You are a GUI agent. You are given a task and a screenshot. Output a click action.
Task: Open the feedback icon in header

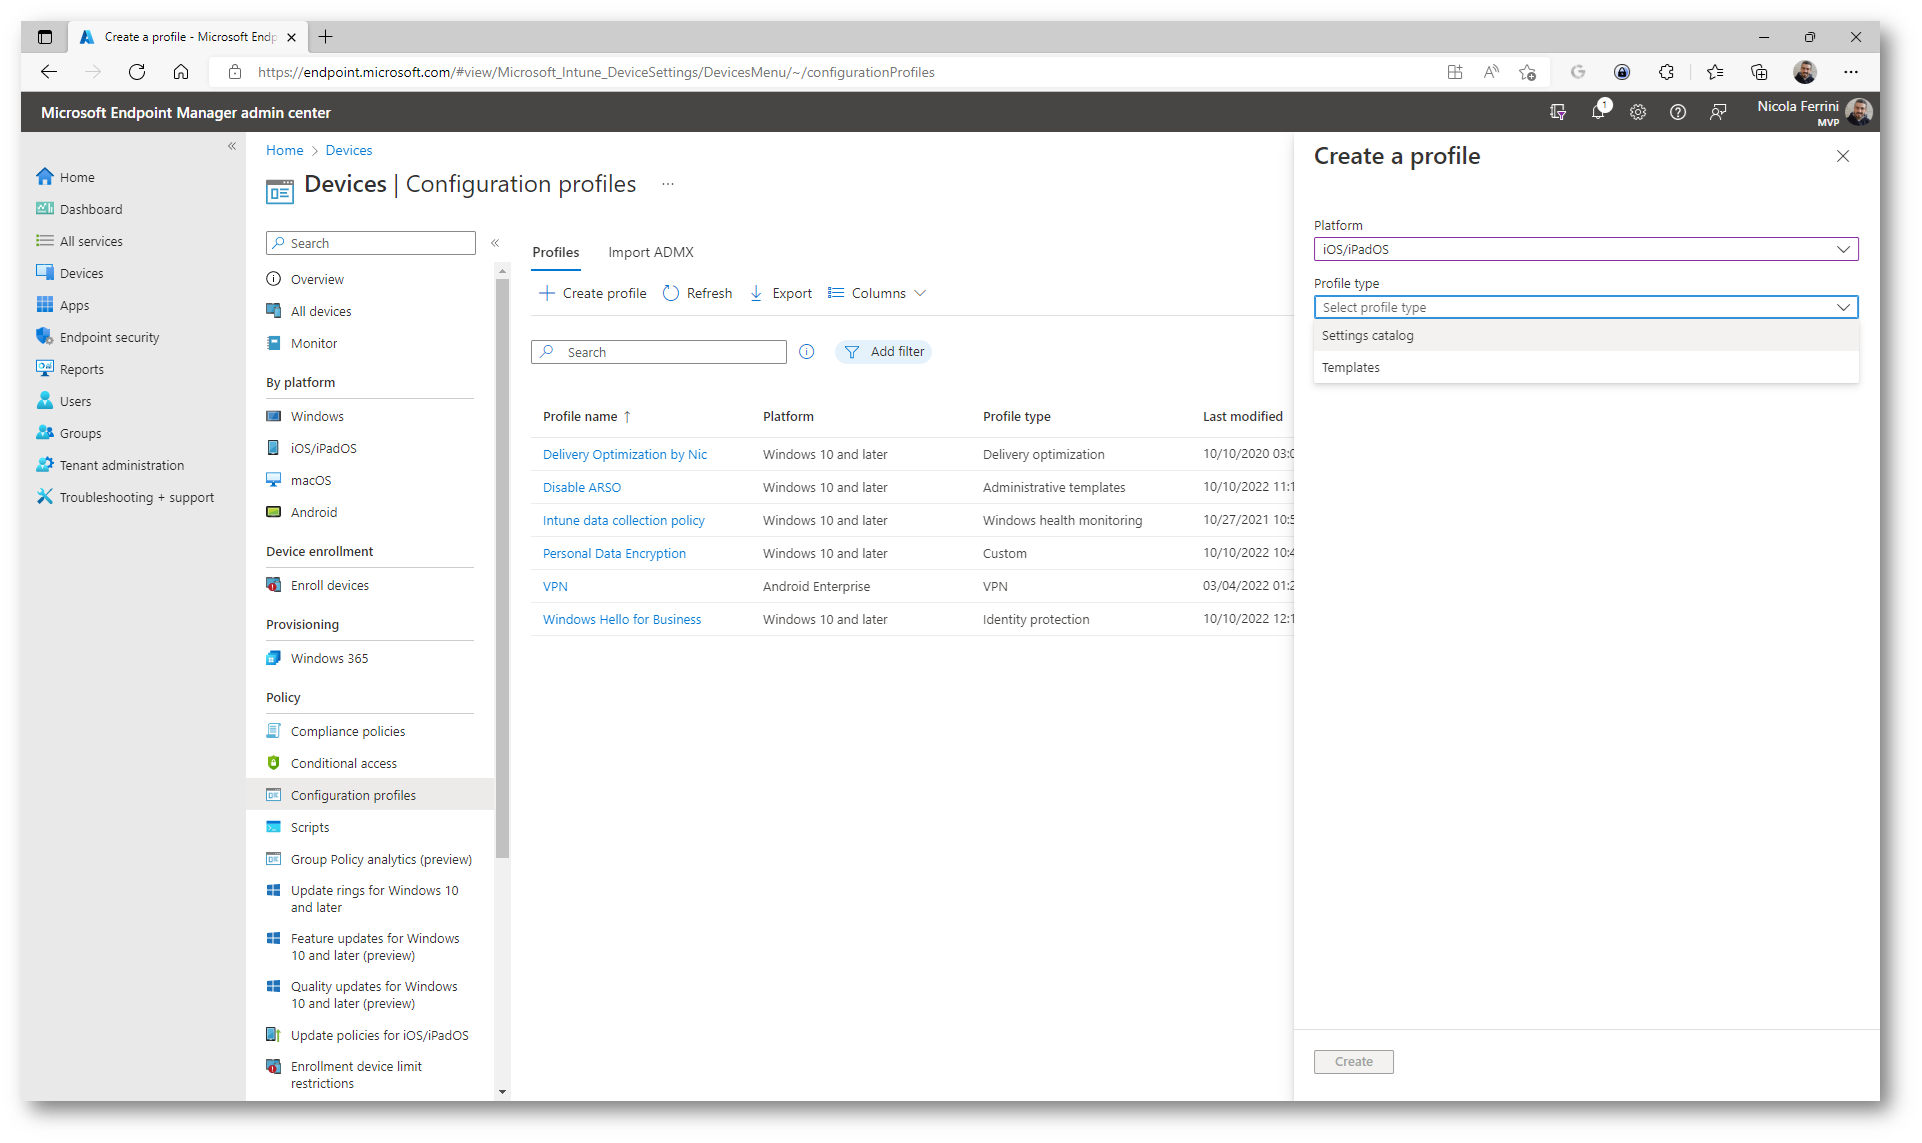[1718, 113]
